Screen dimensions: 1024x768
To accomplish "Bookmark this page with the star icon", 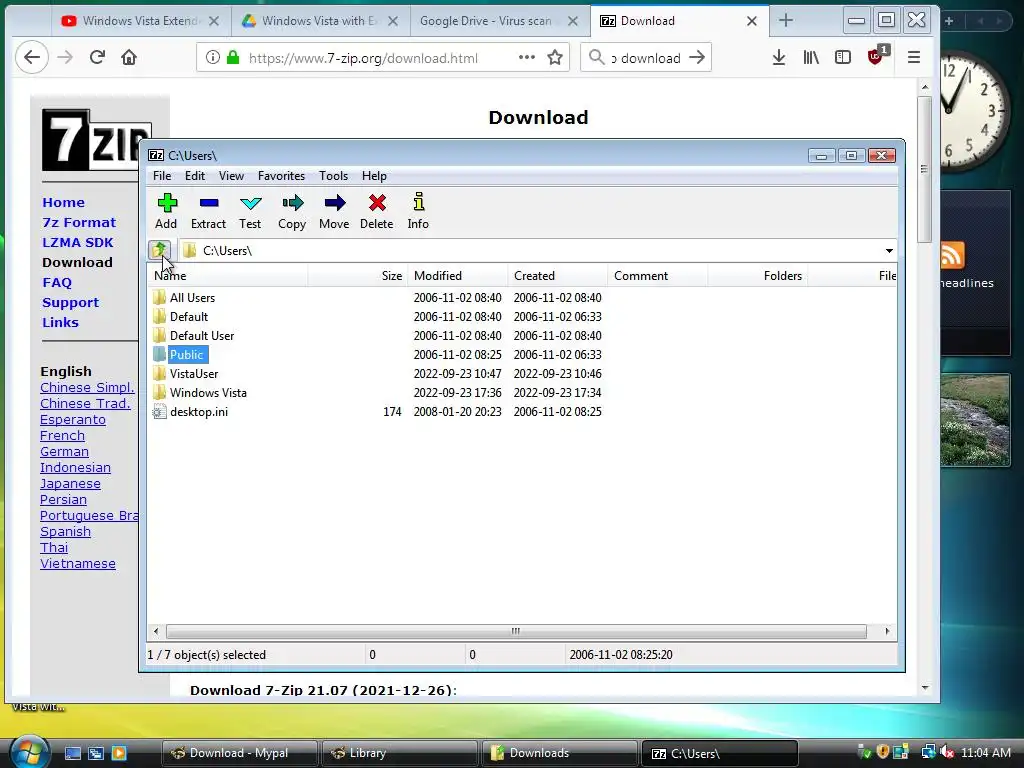I will 555,57.
